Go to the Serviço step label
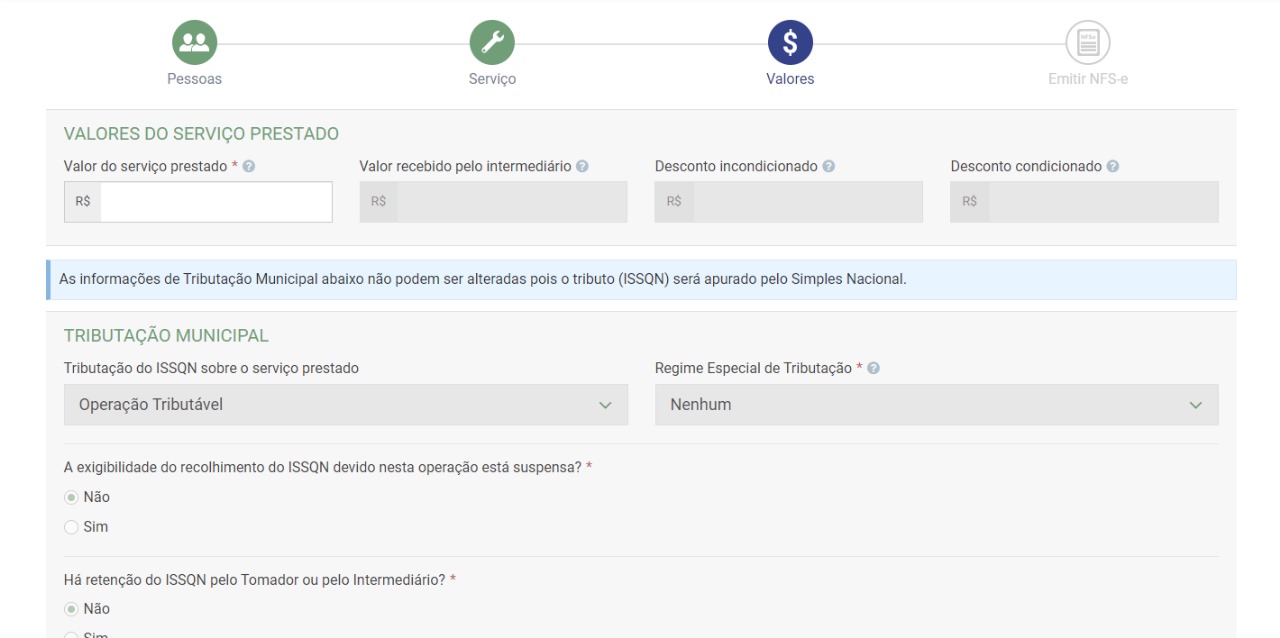1280x638 pixels. [492, 80]
